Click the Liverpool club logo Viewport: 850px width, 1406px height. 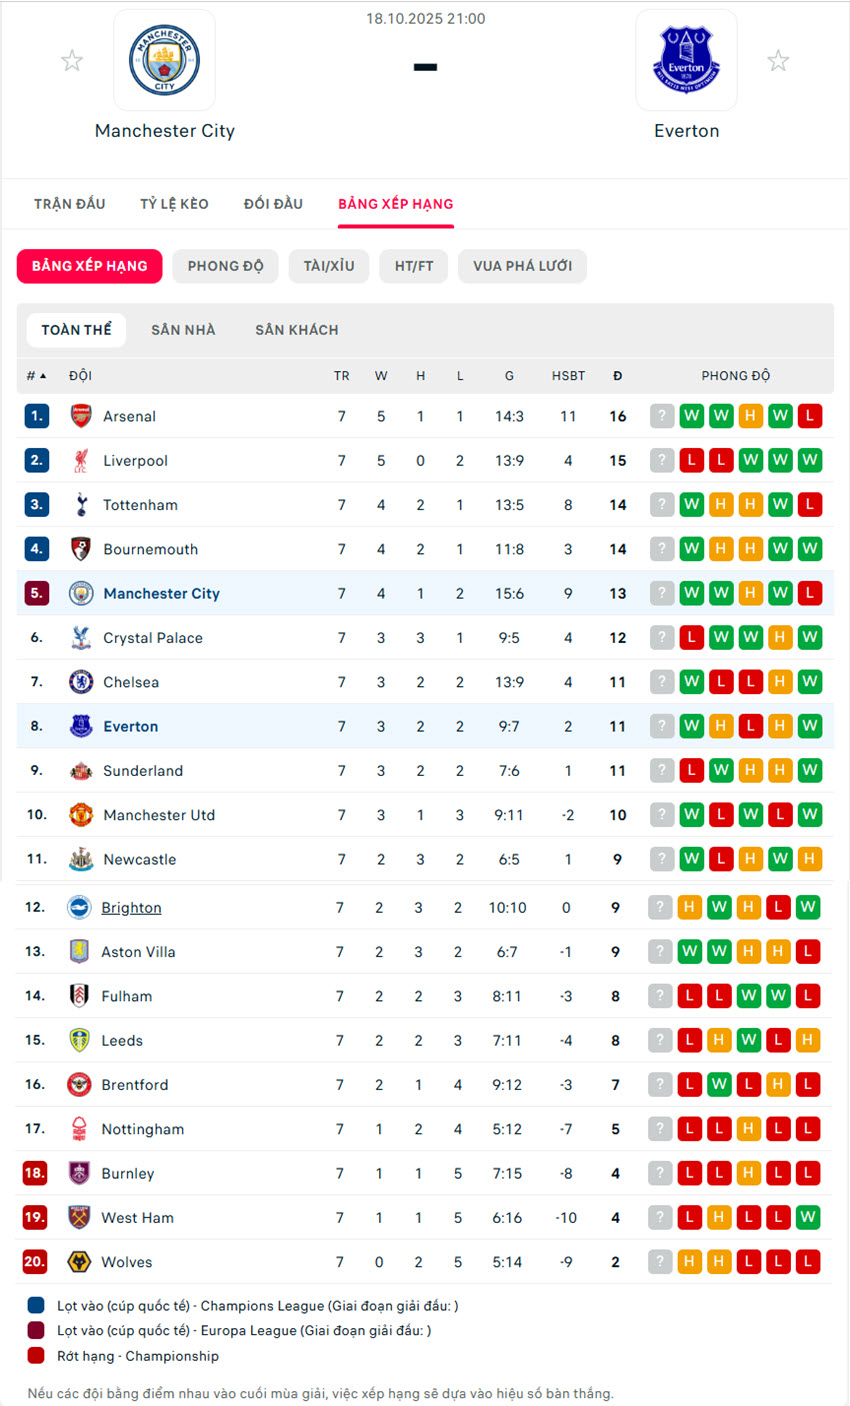[x=81, y=461]
